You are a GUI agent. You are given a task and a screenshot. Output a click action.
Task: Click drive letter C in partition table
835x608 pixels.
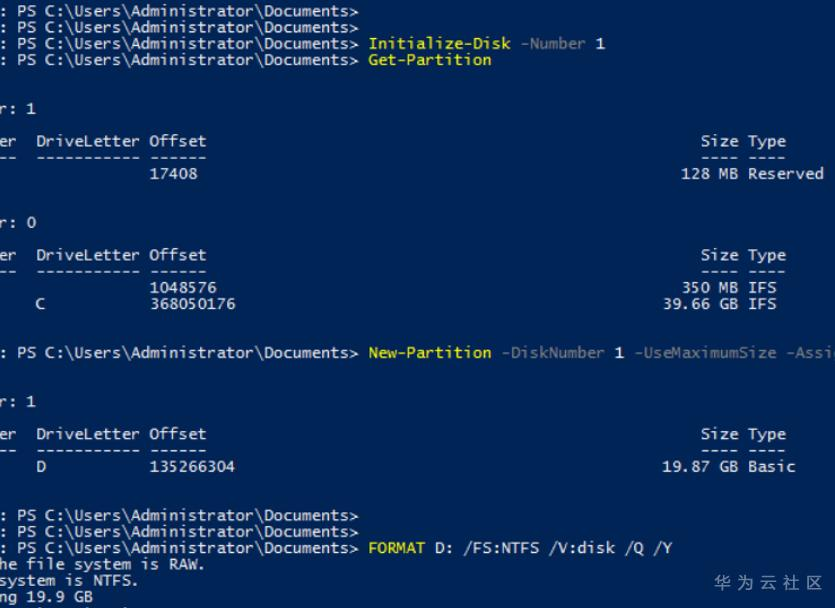[x=41, y=304]
